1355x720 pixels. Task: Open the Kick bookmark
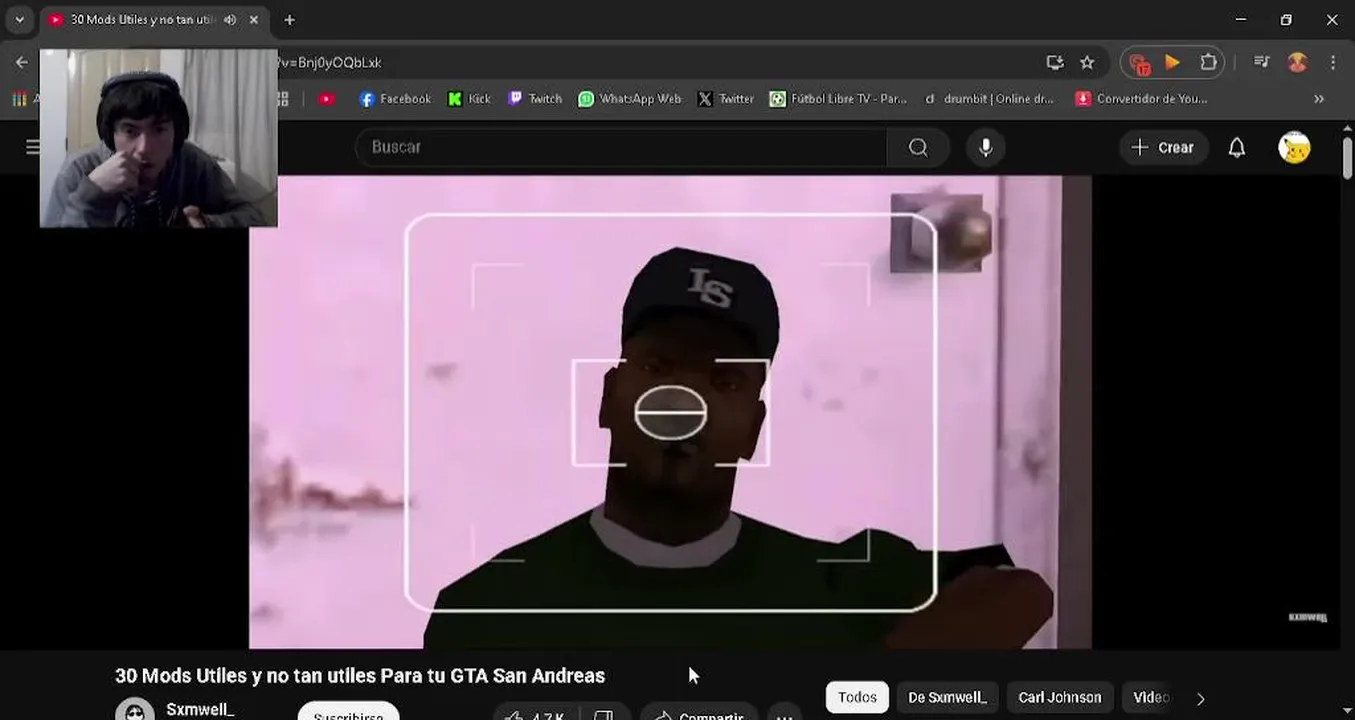point(469,99)
